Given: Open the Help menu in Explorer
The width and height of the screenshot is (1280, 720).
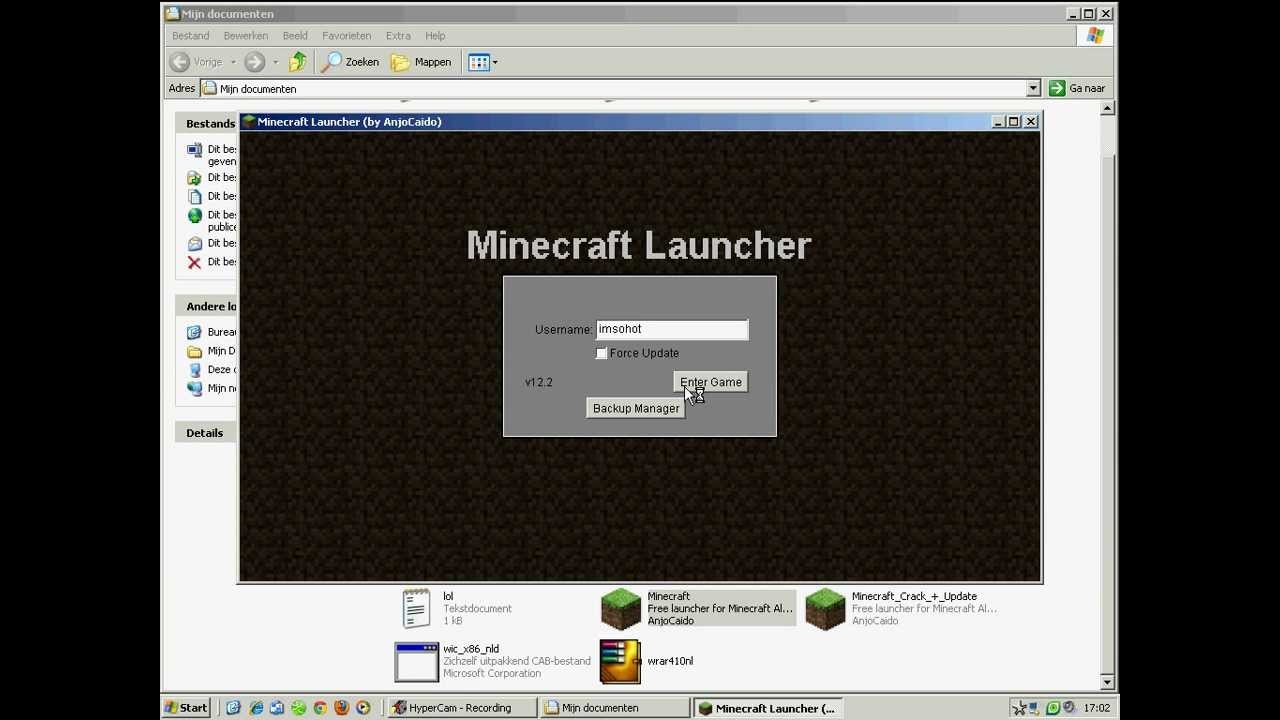Looking at the screenshot, I should [435, 35].
